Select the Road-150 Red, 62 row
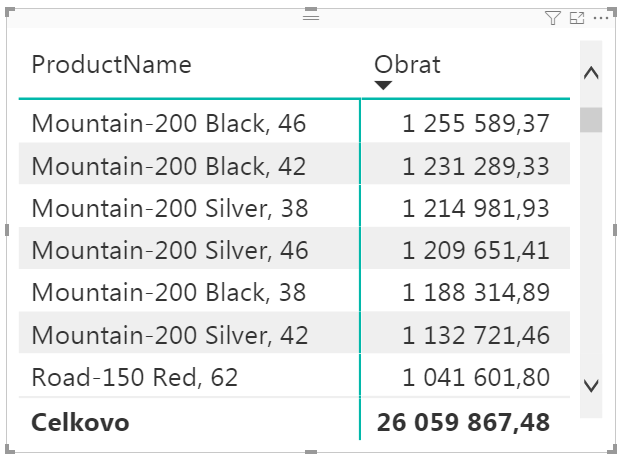 tap(135, 377)
